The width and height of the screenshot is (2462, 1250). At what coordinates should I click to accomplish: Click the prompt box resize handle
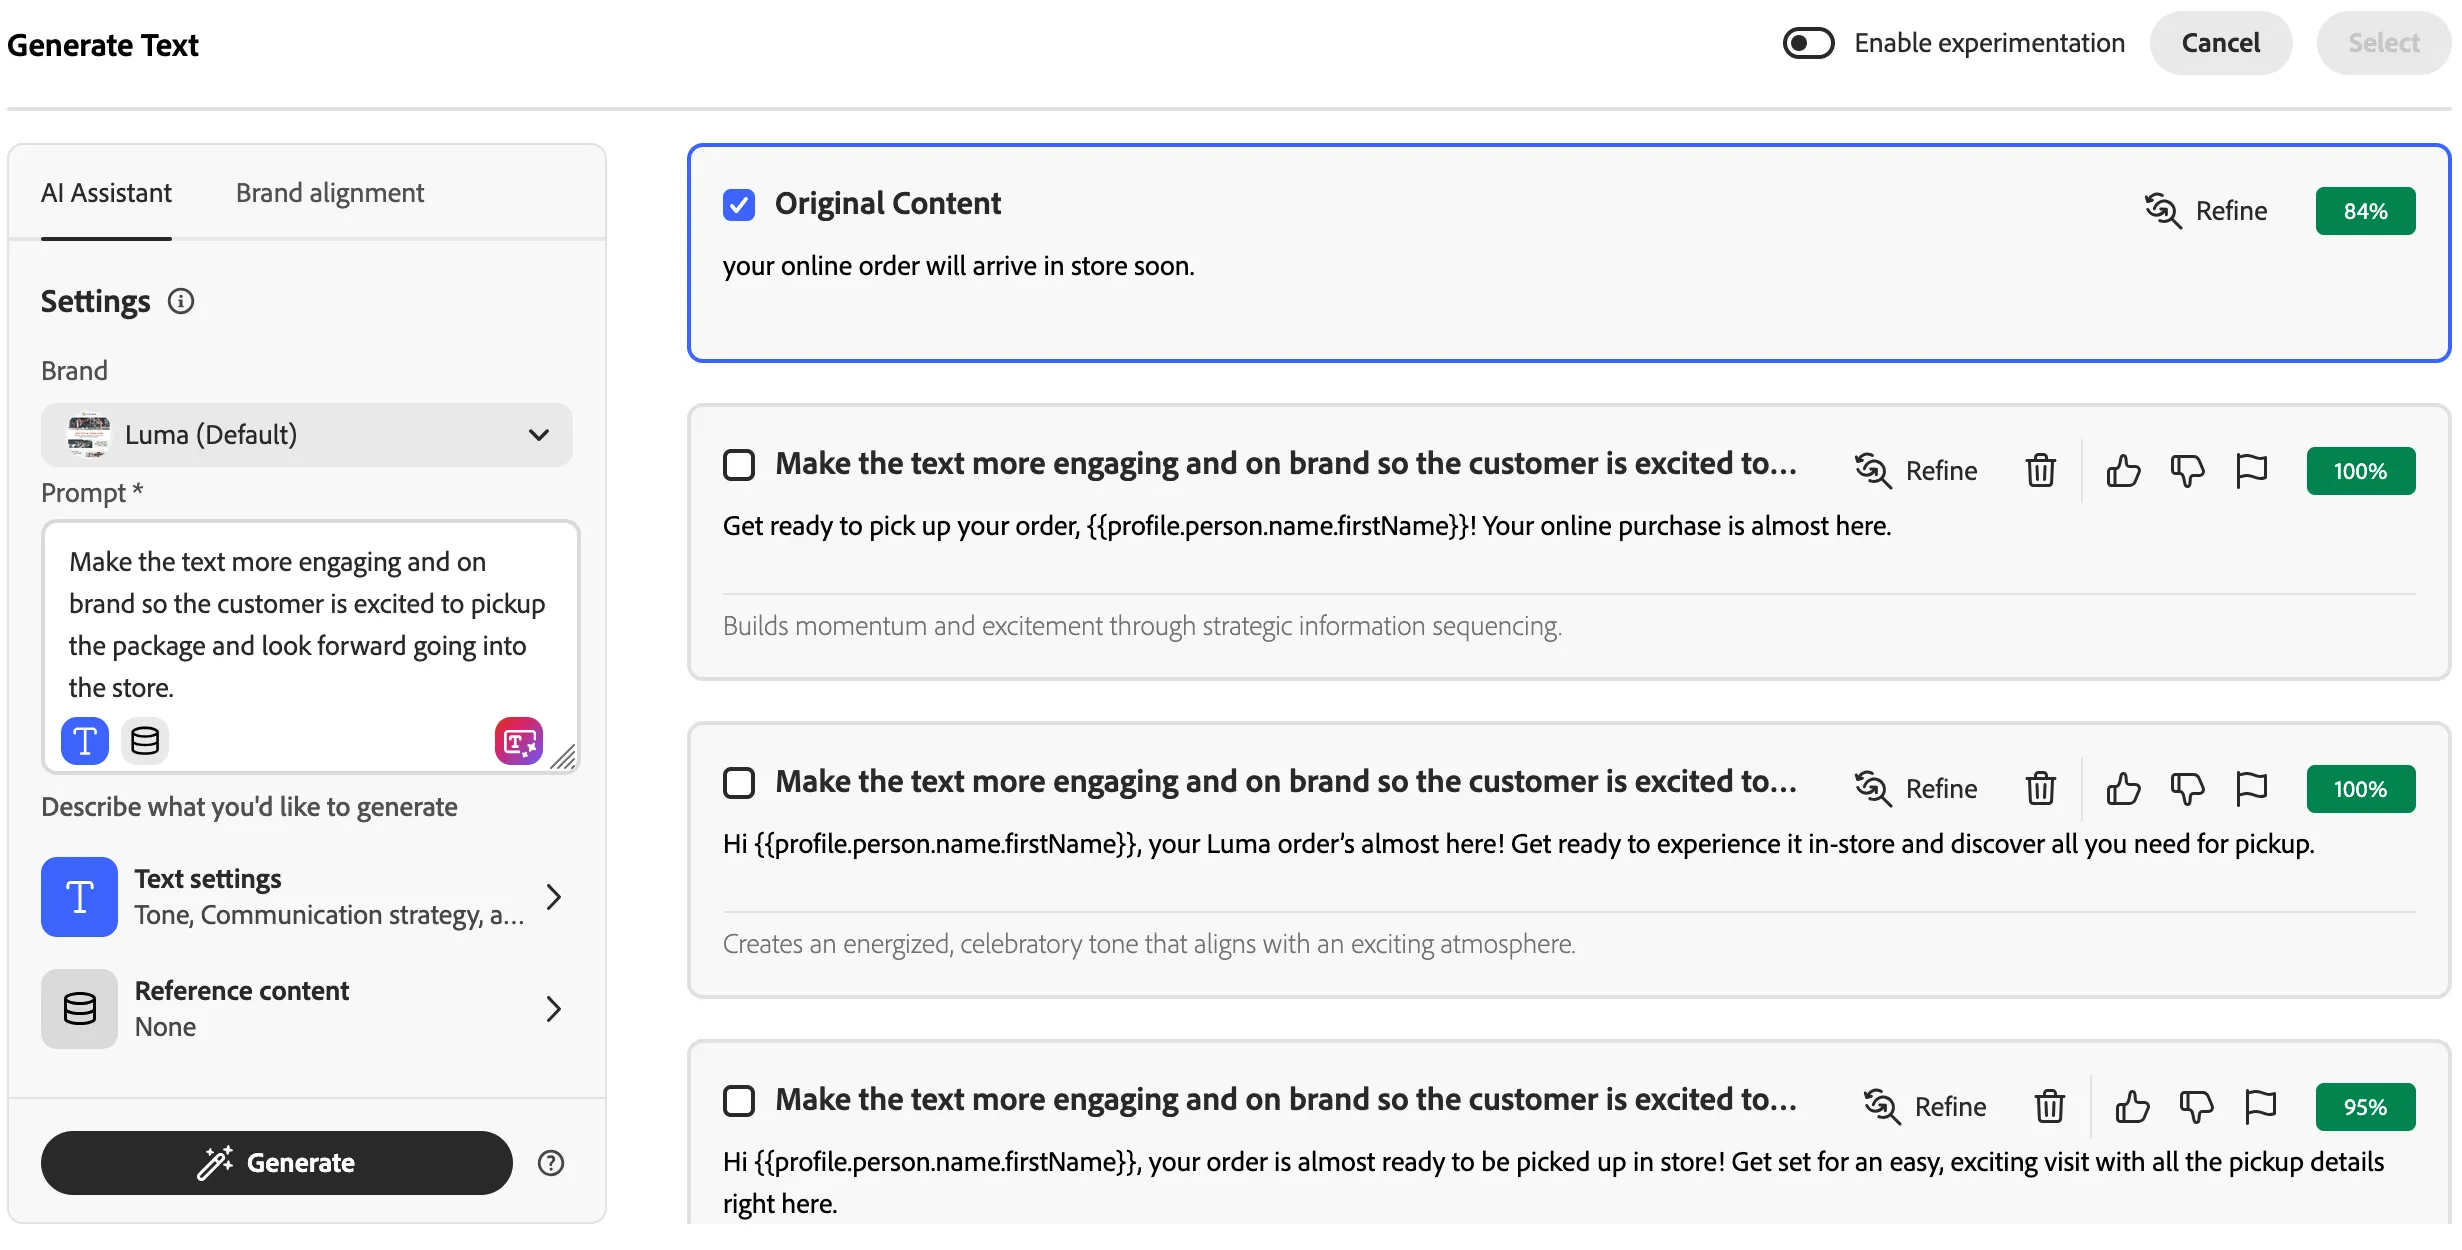[564, 758]
